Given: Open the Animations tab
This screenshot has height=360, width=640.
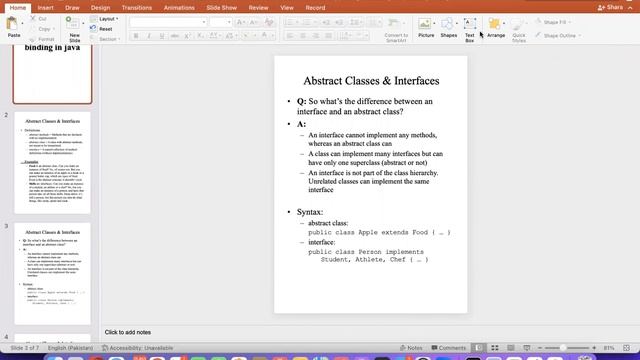Looking at the screenshot, I should point(179,8).
